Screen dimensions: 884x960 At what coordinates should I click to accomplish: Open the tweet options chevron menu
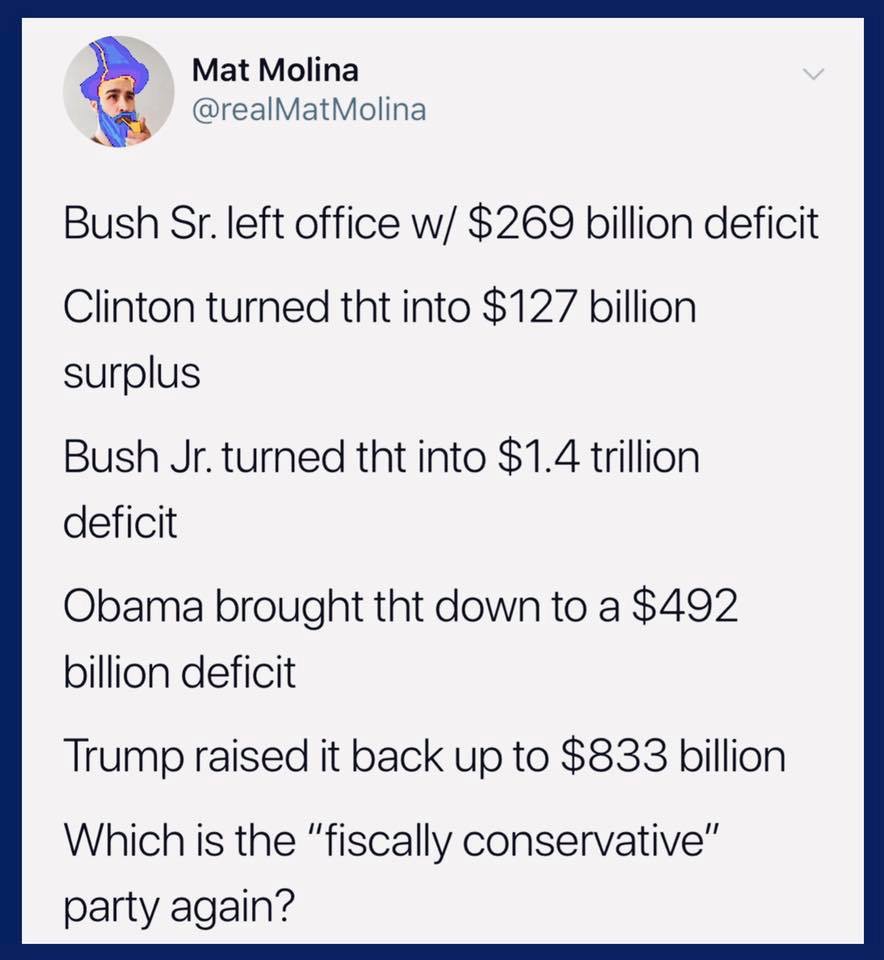pyautogui.click(x=814, y=74)
